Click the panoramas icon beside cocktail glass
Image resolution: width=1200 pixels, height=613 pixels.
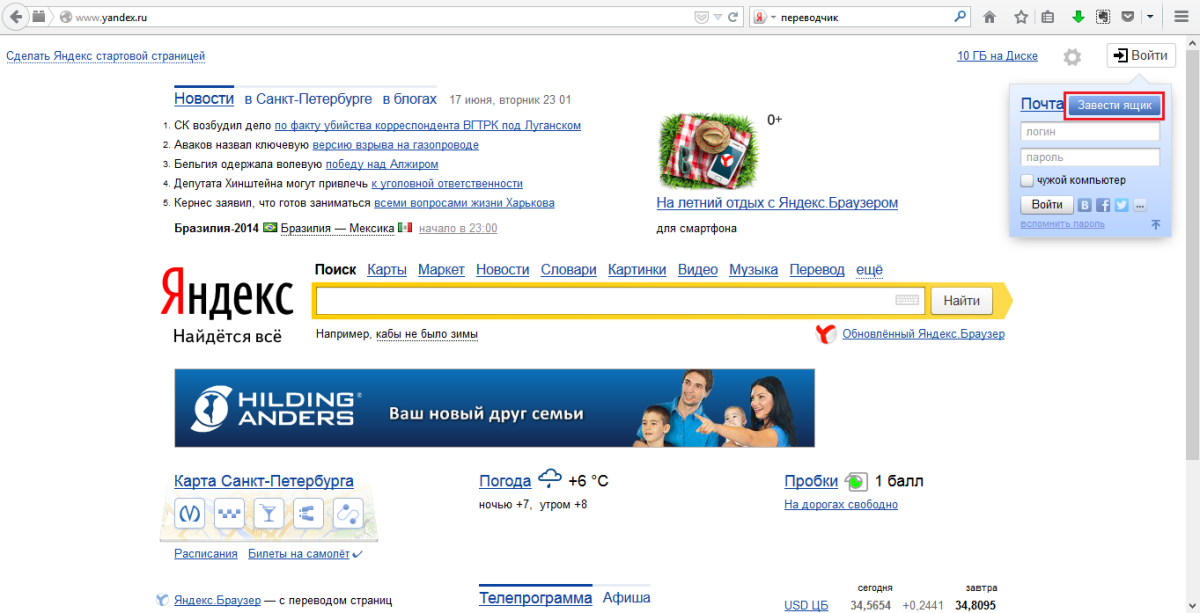[307, 514]
